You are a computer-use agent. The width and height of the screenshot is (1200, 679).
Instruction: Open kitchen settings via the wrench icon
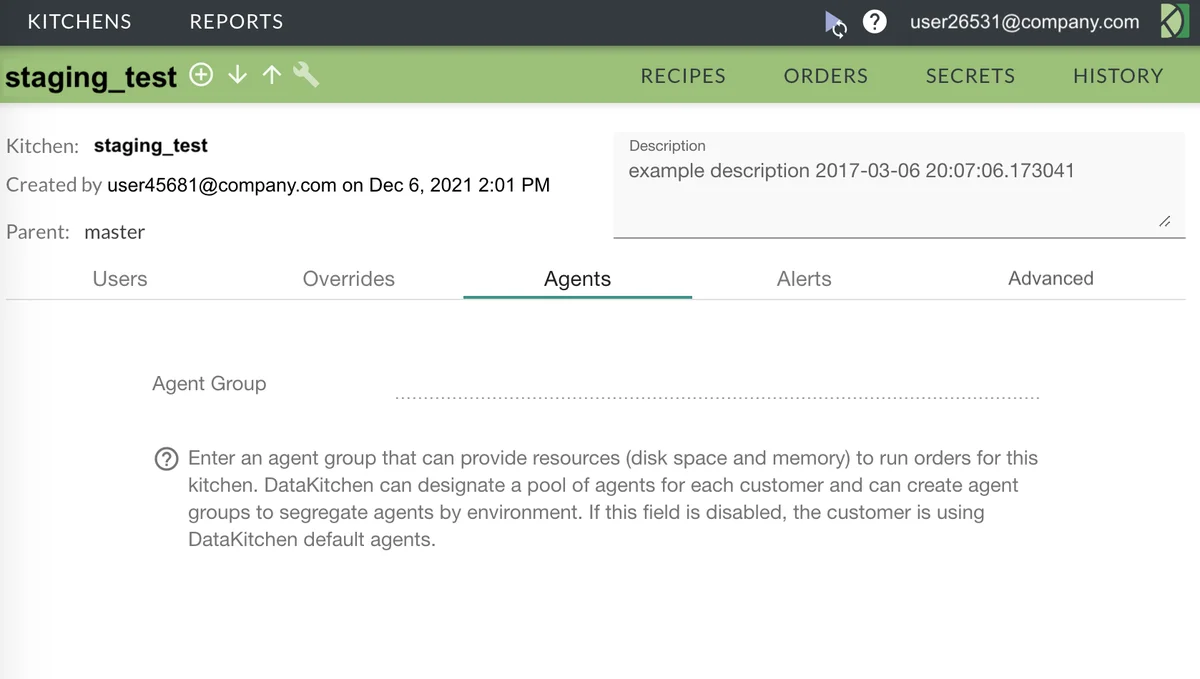[x=306, y=74]
